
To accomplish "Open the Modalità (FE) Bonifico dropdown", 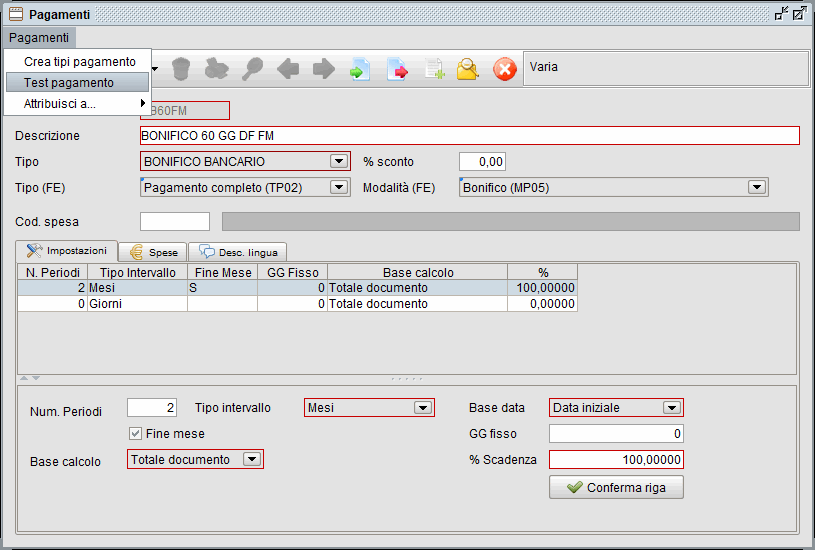I will pos(757,187).
